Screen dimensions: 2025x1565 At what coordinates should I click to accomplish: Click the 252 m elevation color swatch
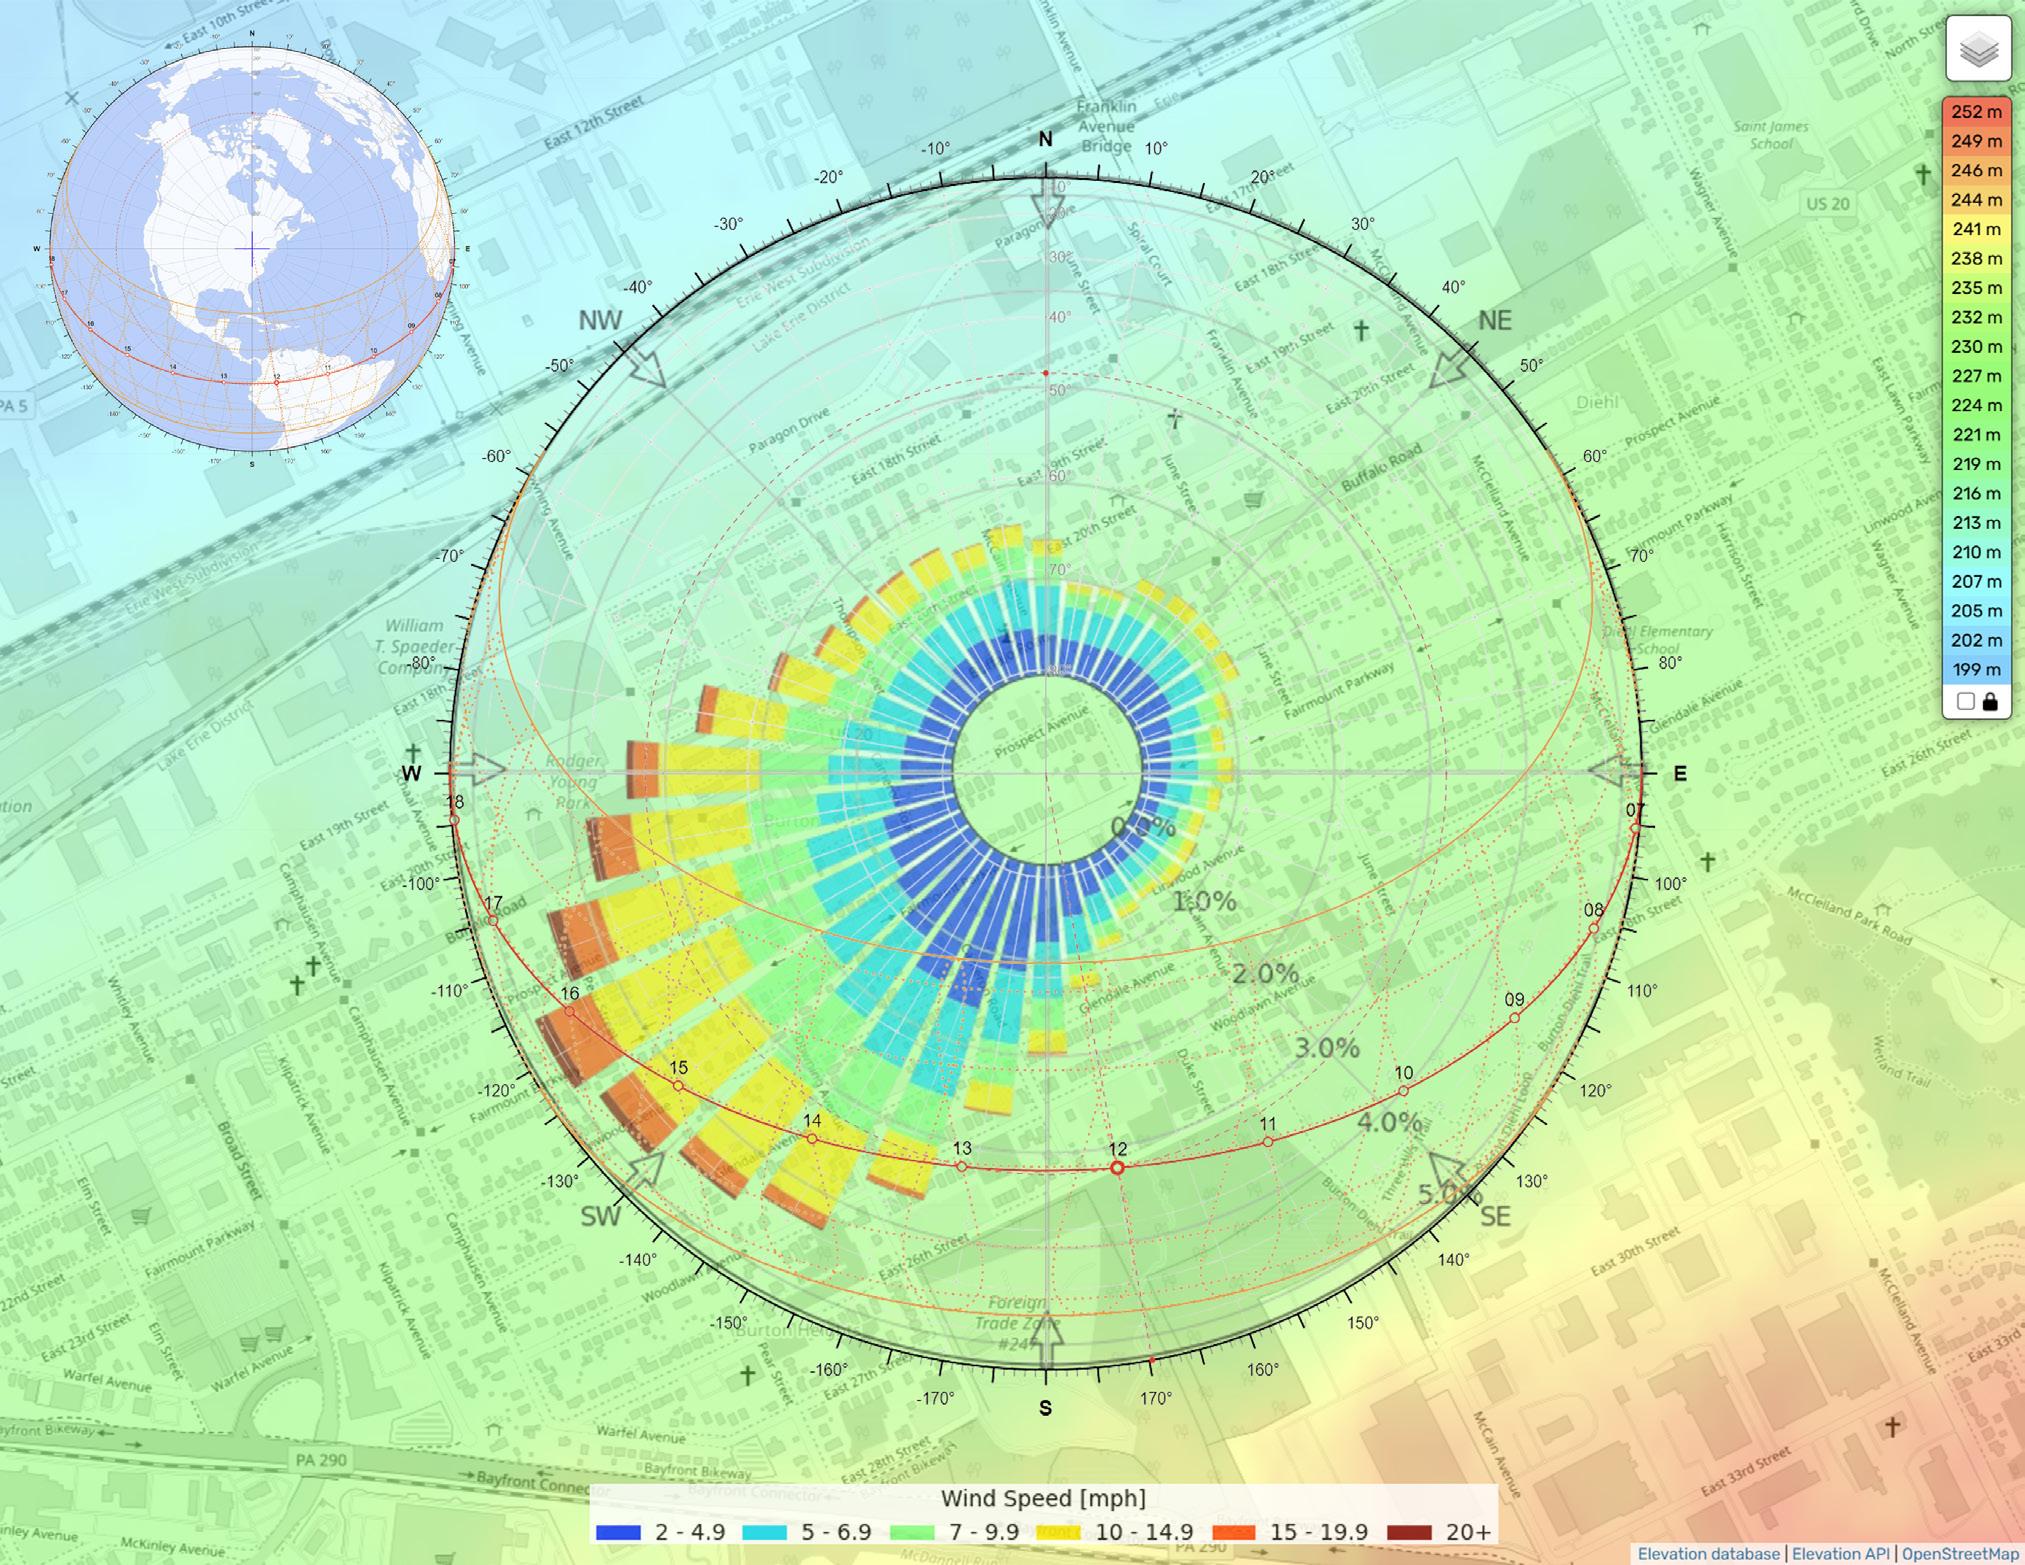tap(1976, 112)
